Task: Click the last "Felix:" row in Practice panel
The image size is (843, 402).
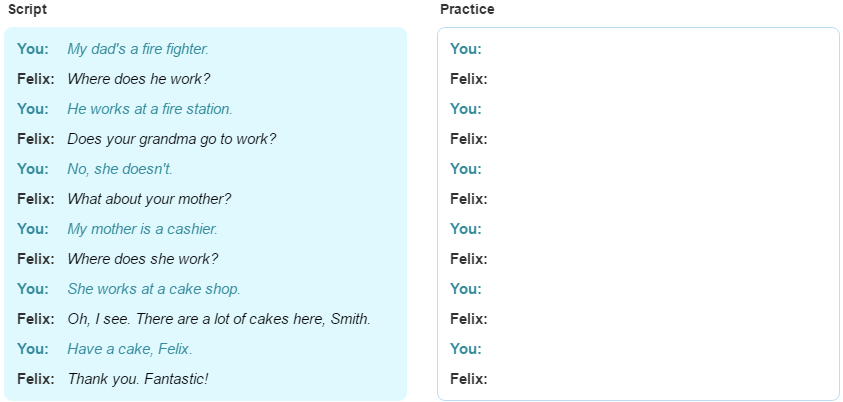Action: (638, 379)
